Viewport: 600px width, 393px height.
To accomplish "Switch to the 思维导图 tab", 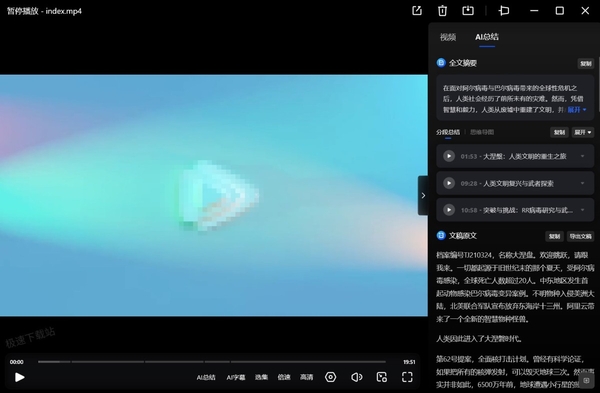I will pyautogui.click(x=482, y=132).
